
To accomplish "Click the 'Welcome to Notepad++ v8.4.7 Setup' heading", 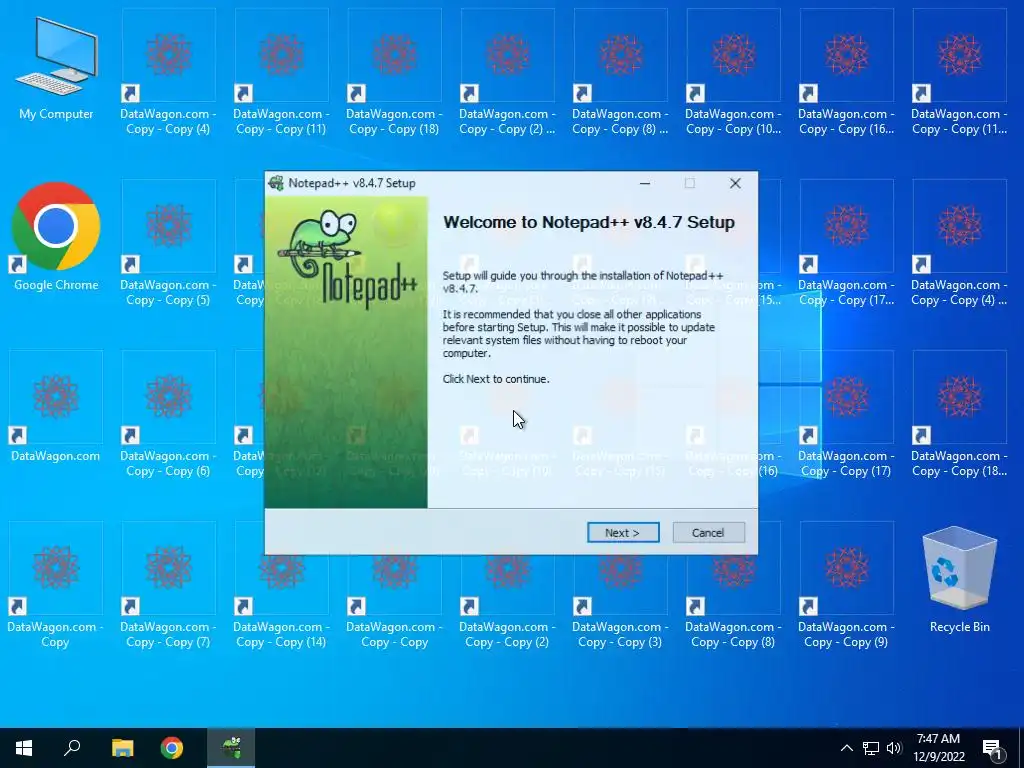I will [588, 222].
